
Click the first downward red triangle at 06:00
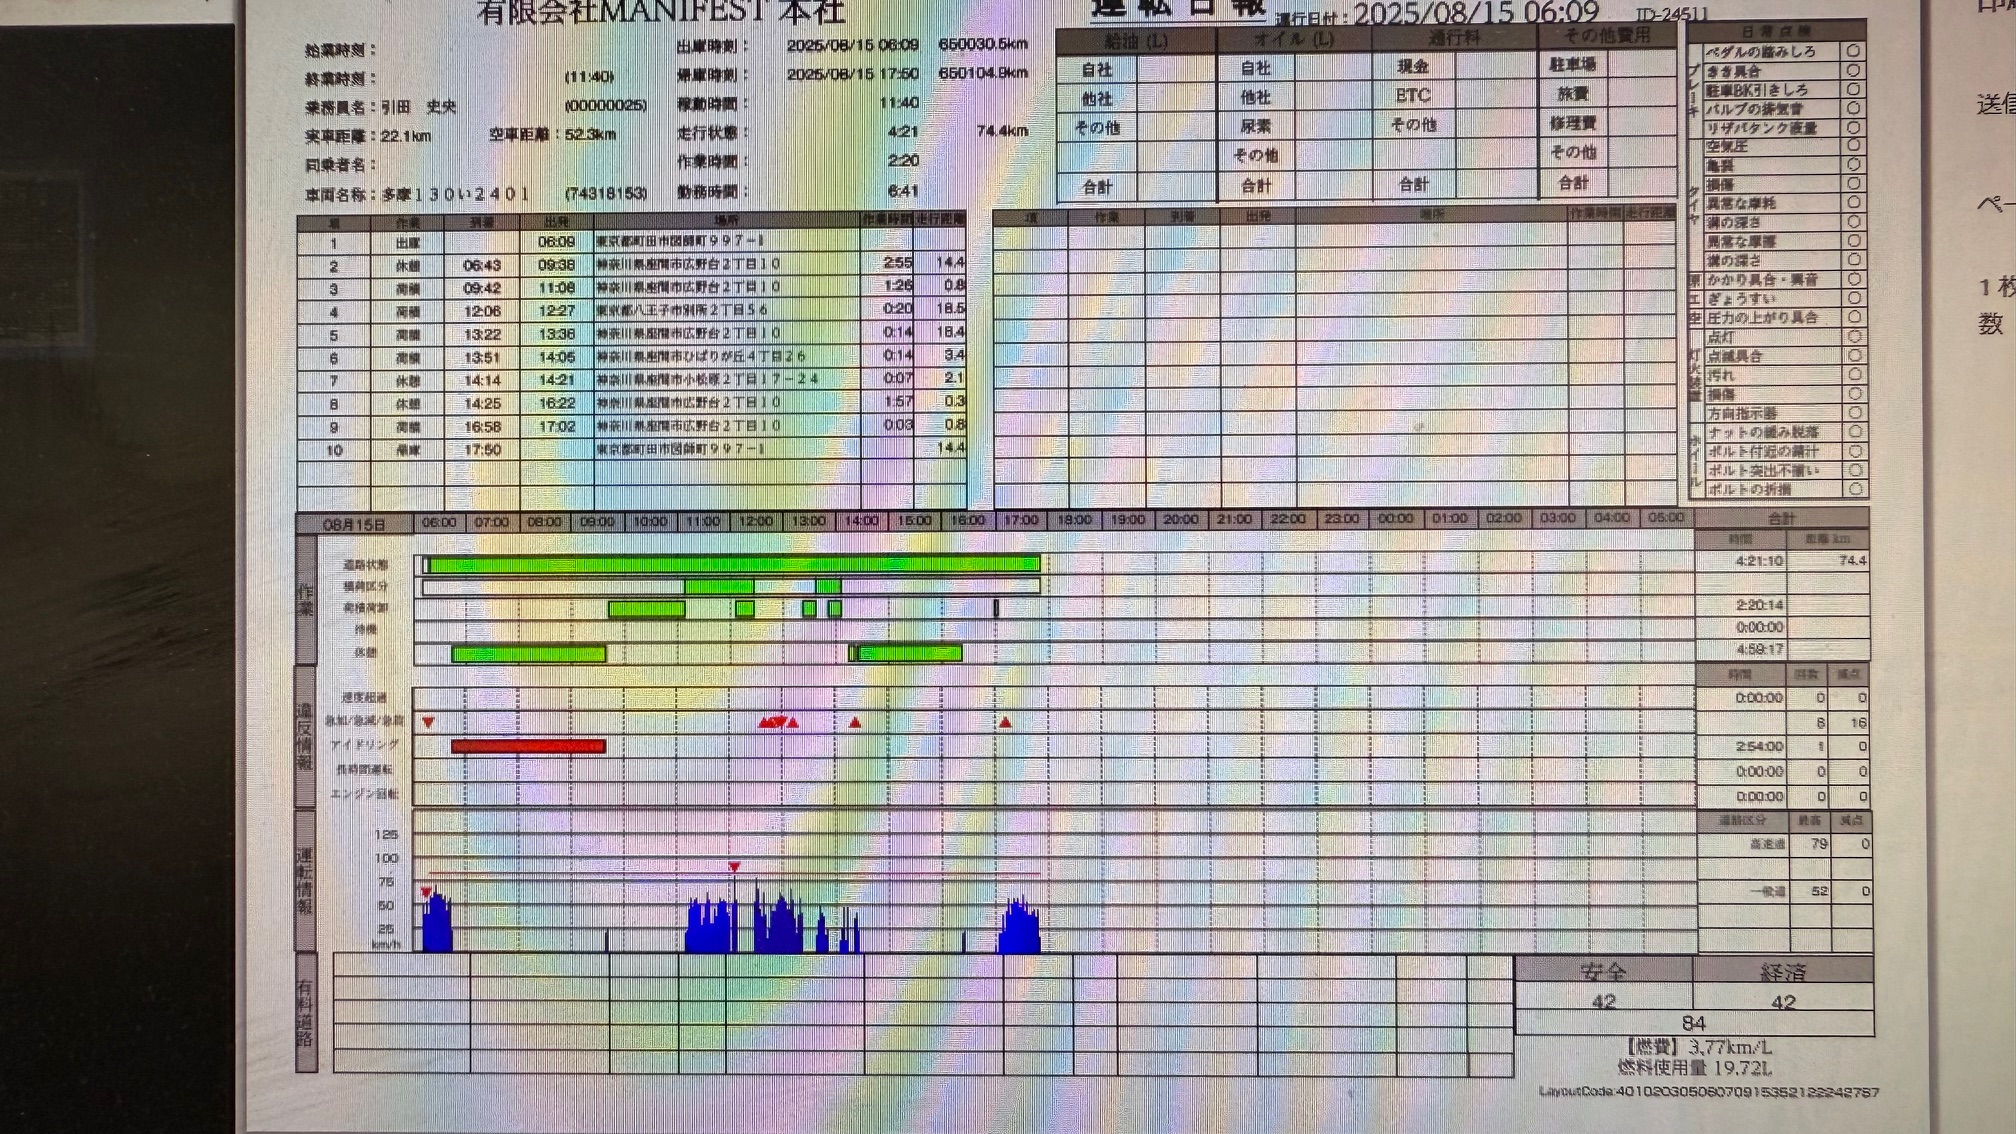tap(428, 722)
